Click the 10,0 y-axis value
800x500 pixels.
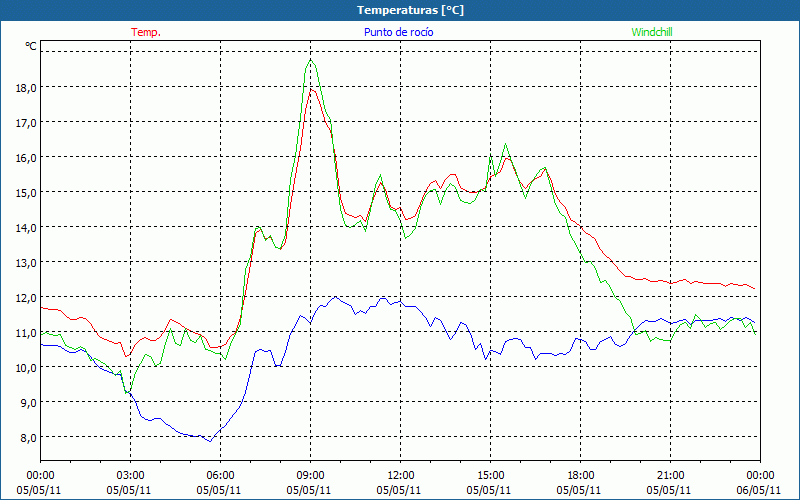pos(27,368)
